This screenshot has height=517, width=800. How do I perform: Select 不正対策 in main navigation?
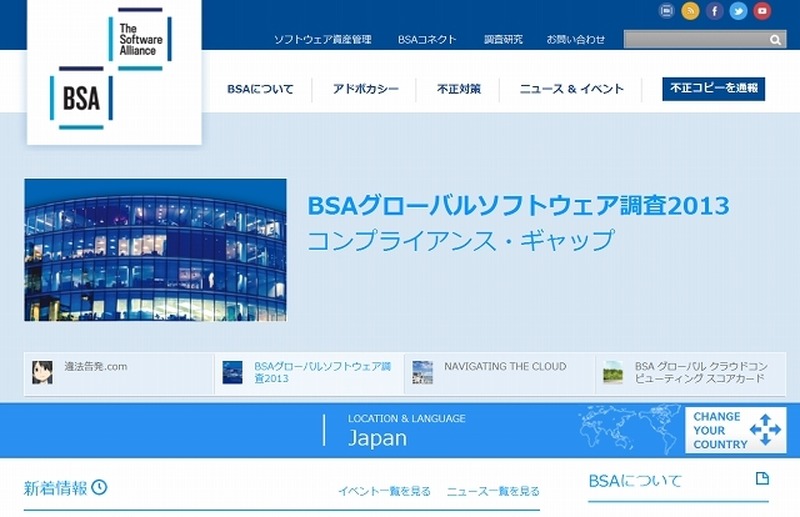(459, 89)
